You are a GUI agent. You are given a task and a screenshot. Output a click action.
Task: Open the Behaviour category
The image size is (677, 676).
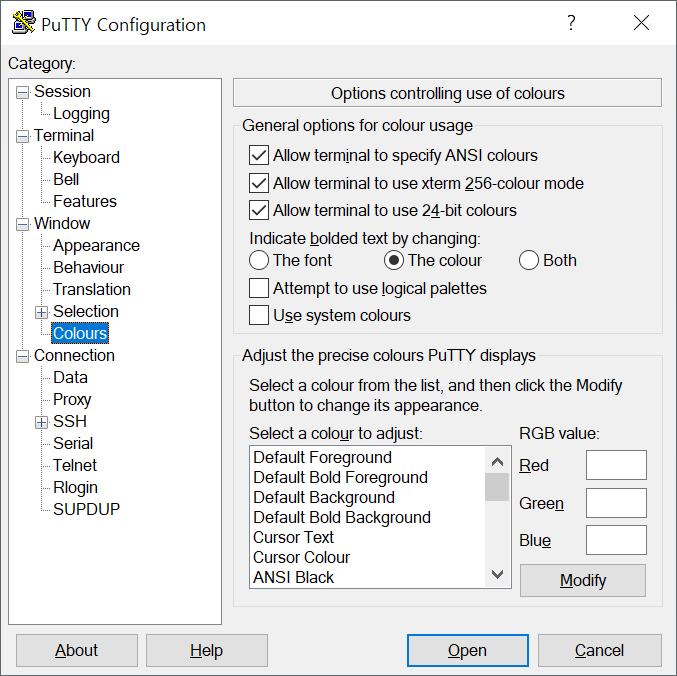(89, 268)
